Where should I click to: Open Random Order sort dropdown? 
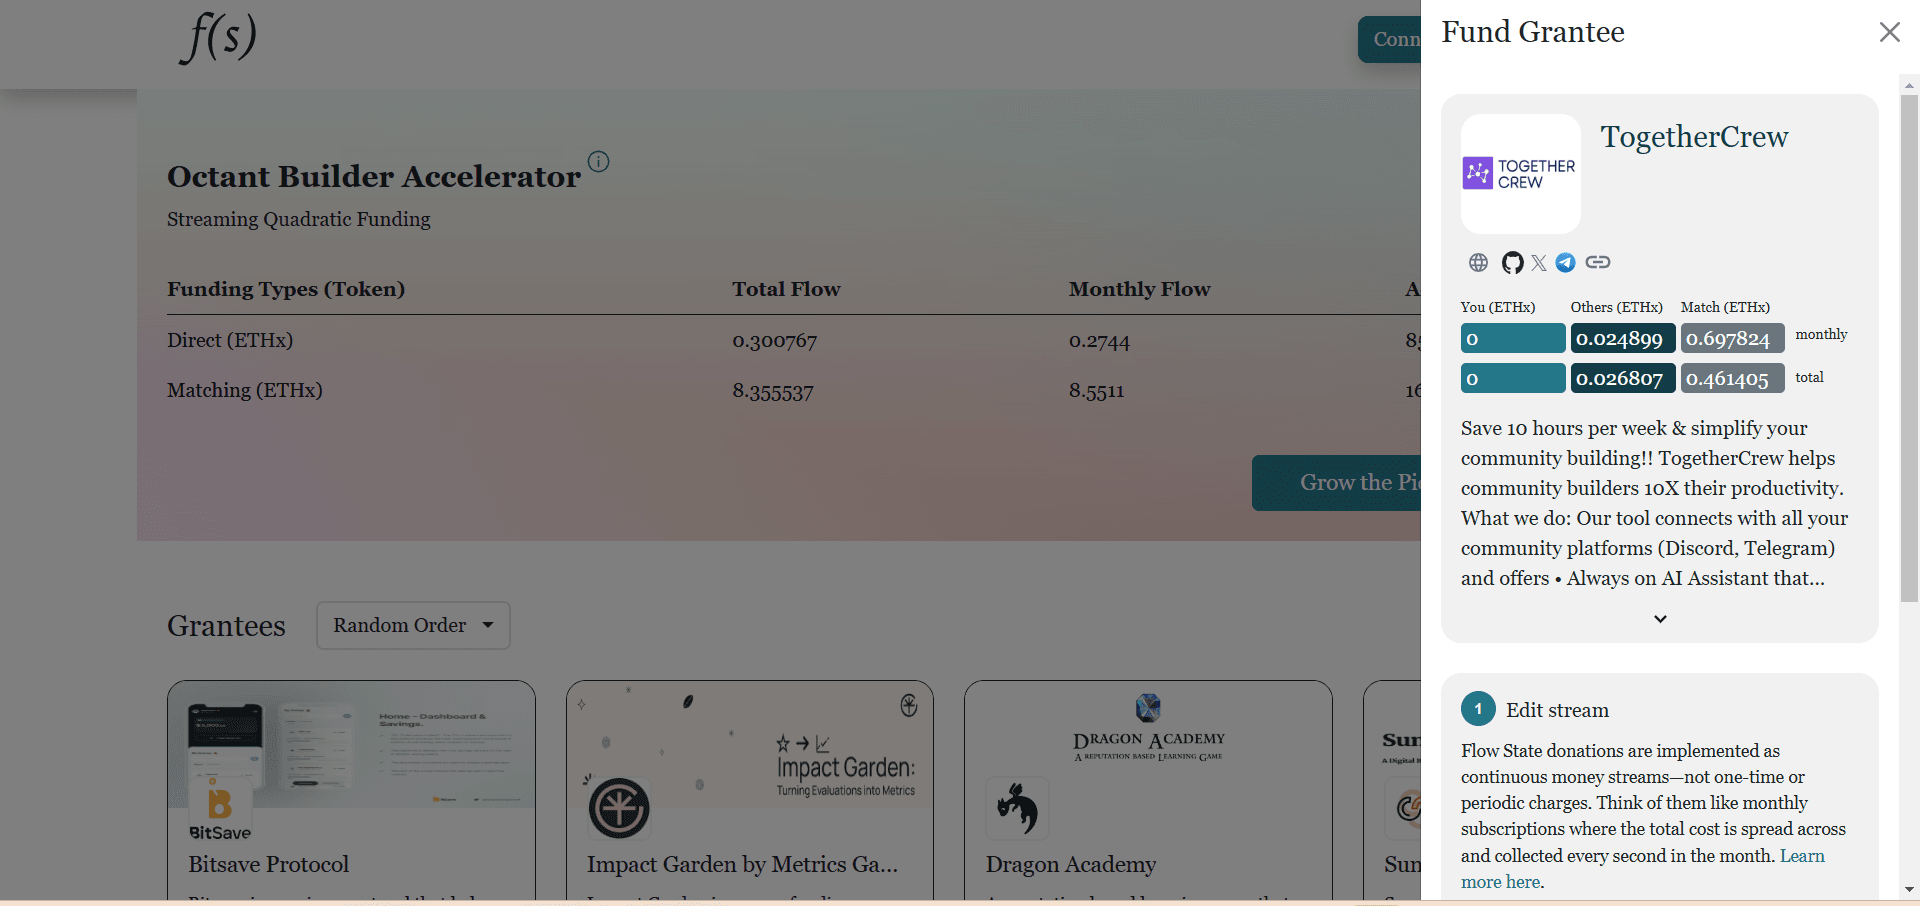click(413, 625)
